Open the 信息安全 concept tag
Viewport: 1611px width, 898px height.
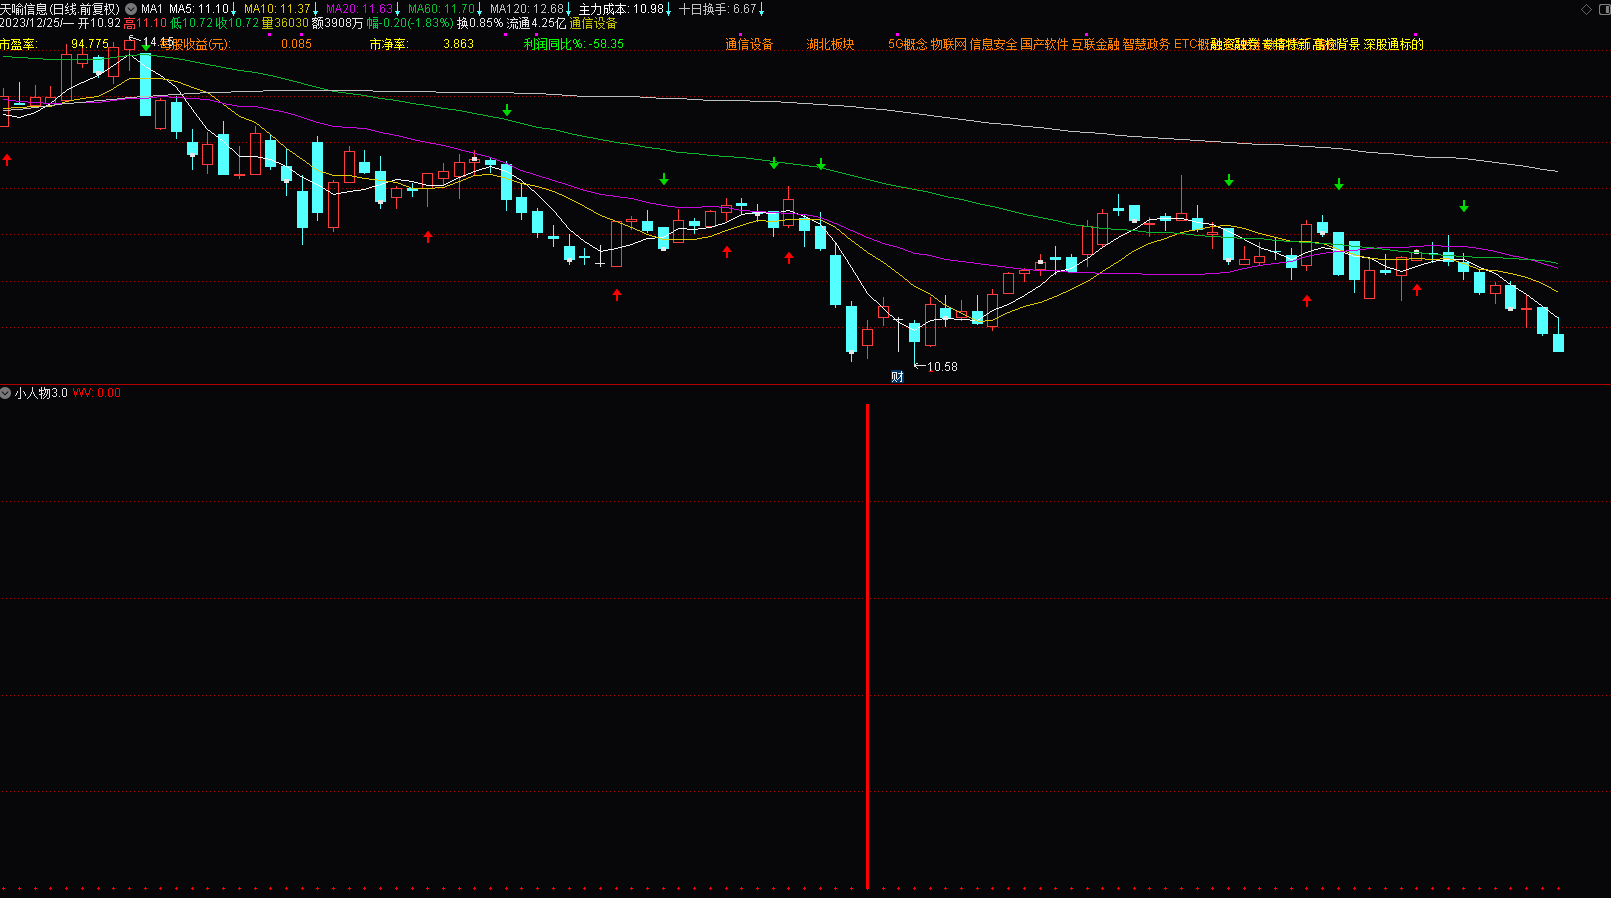(x=993, y=44)
